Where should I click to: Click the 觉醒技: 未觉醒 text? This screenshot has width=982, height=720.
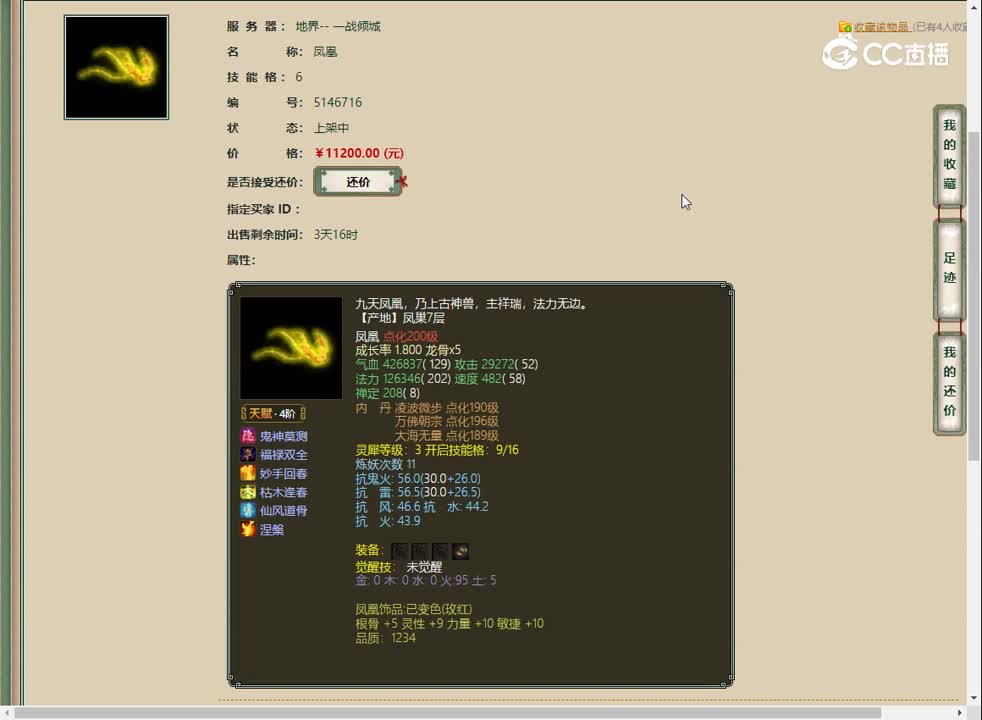(x=399, y=567)
